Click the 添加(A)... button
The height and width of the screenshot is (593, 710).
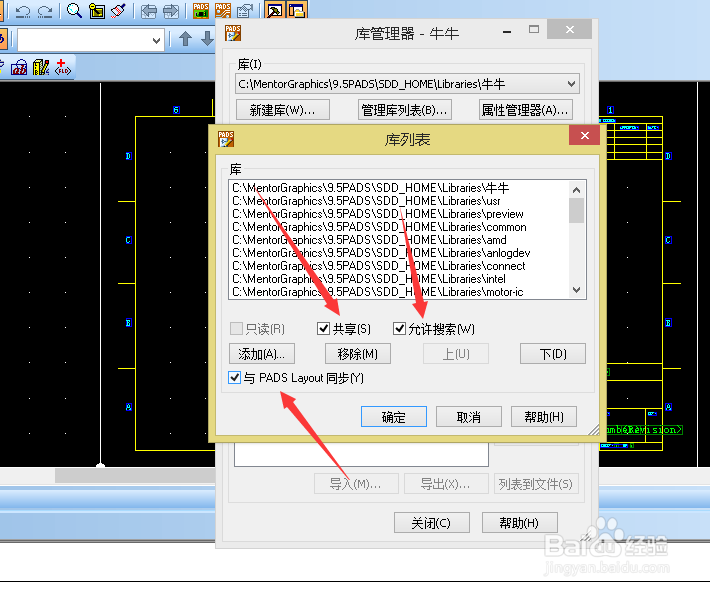pyautogui.click(x=262, y=354)
